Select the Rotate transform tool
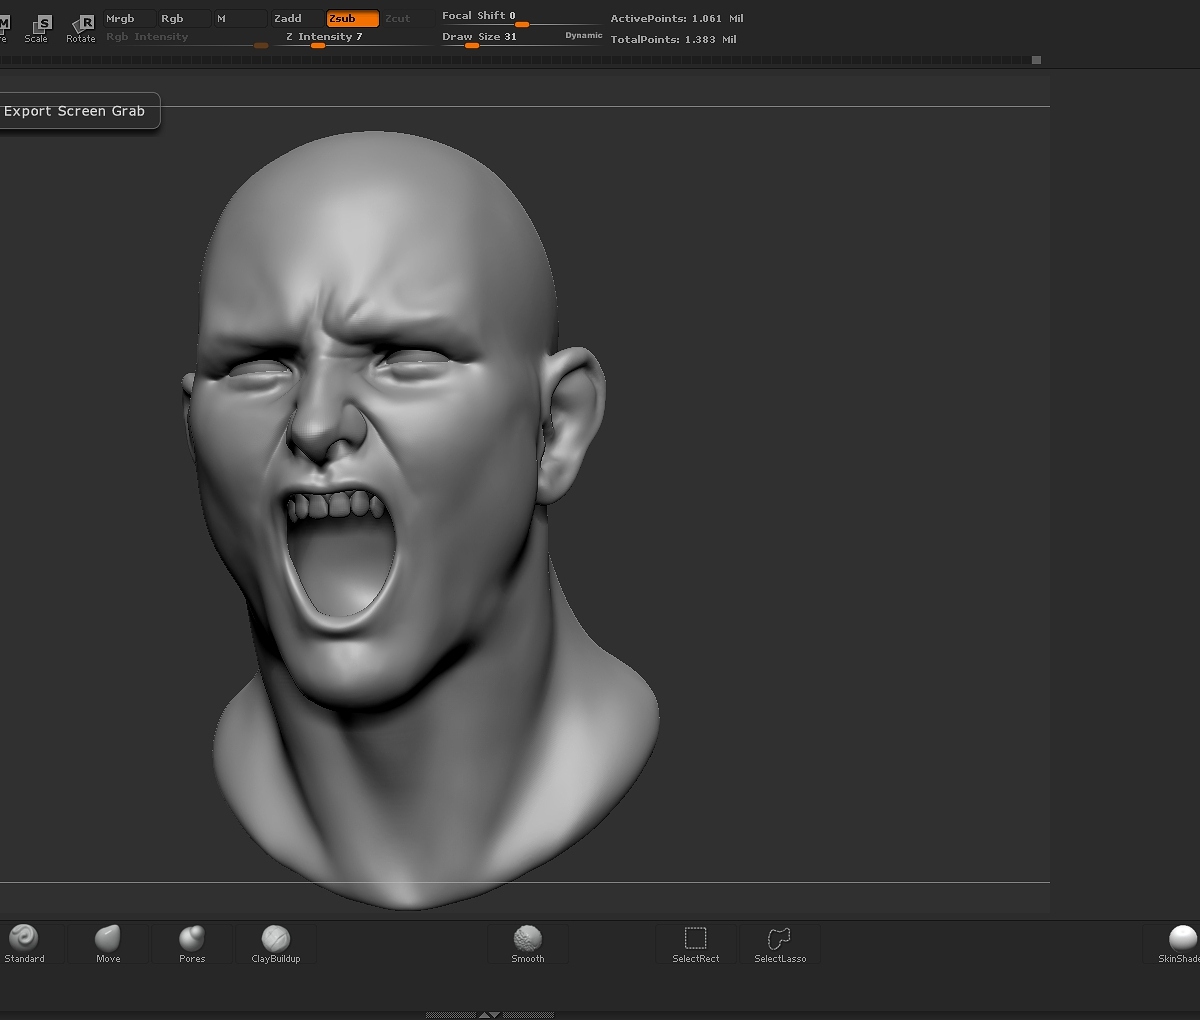 [82, 27]
